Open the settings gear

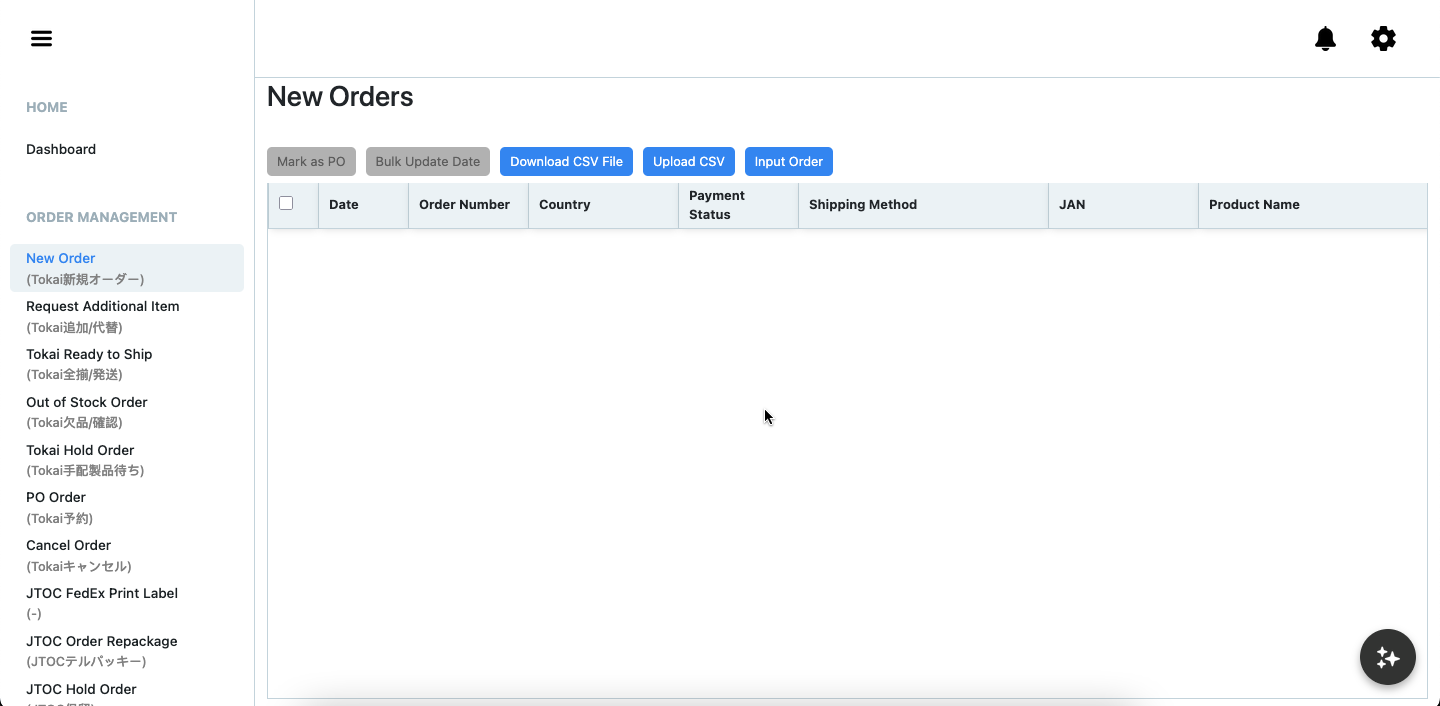click(x=1383, y=39)
